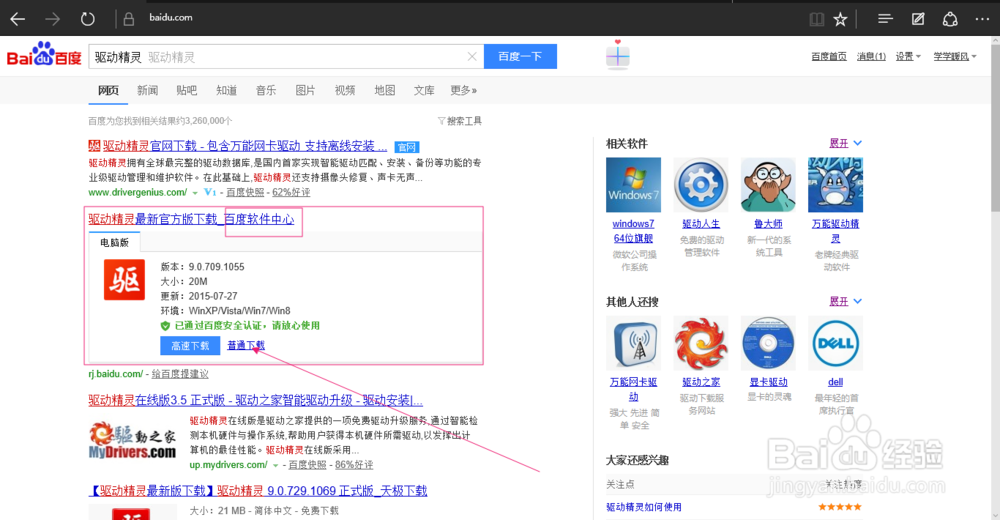The image size is (1000, 520).
Task: Select the 电脑版 tab
Action: click(x=115, y=242)
